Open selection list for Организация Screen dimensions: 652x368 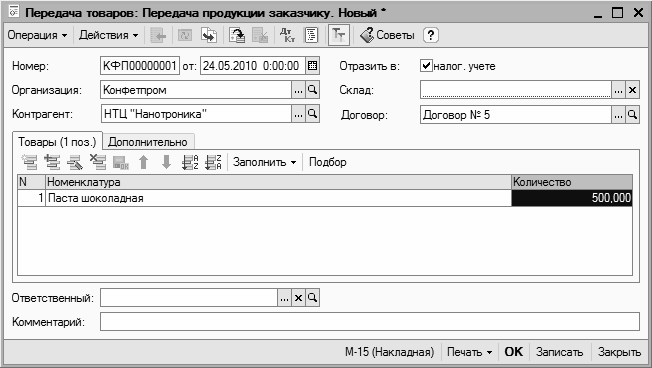pyautogui.click(x=298, y=90)
